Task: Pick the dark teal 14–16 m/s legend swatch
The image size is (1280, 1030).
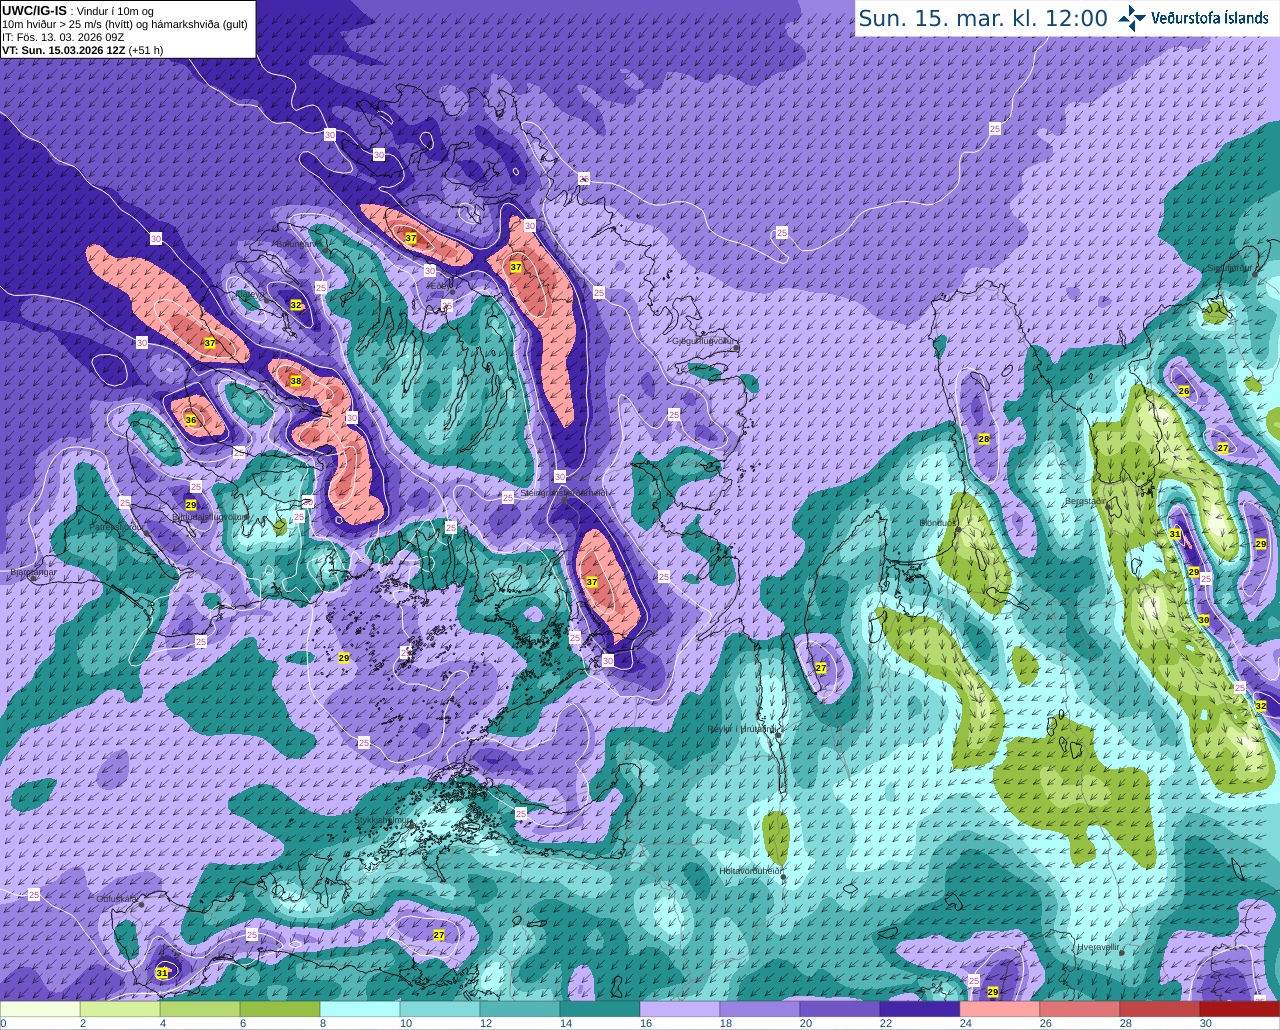Action: pyautogui.click(x=600, y=1009)
